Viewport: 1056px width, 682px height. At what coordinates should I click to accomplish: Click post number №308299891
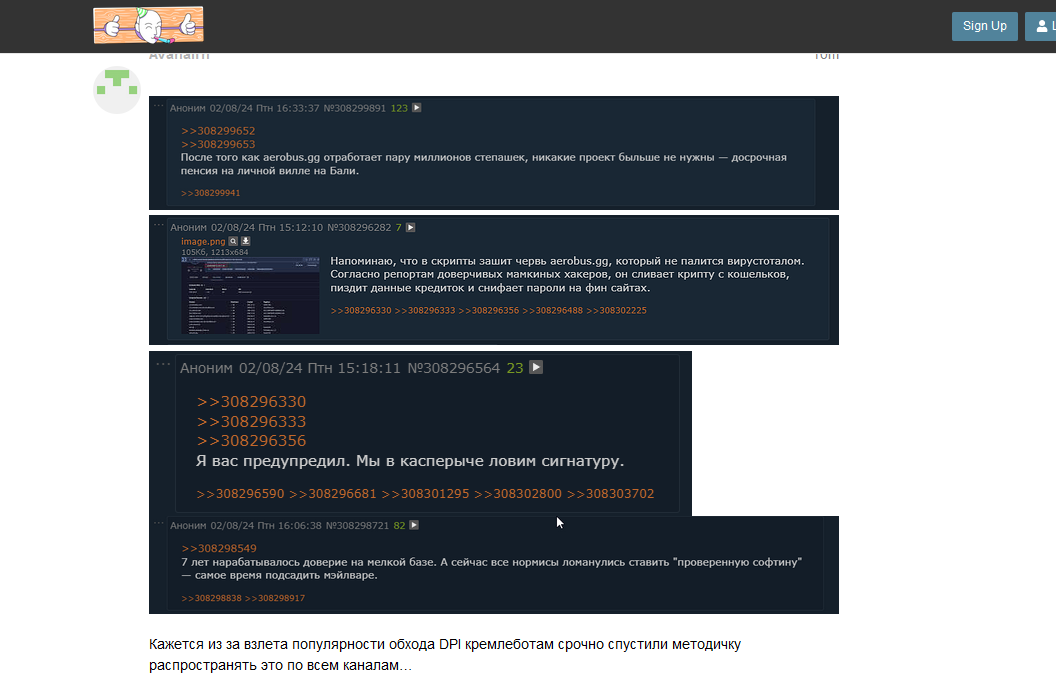tap(355, 108)
